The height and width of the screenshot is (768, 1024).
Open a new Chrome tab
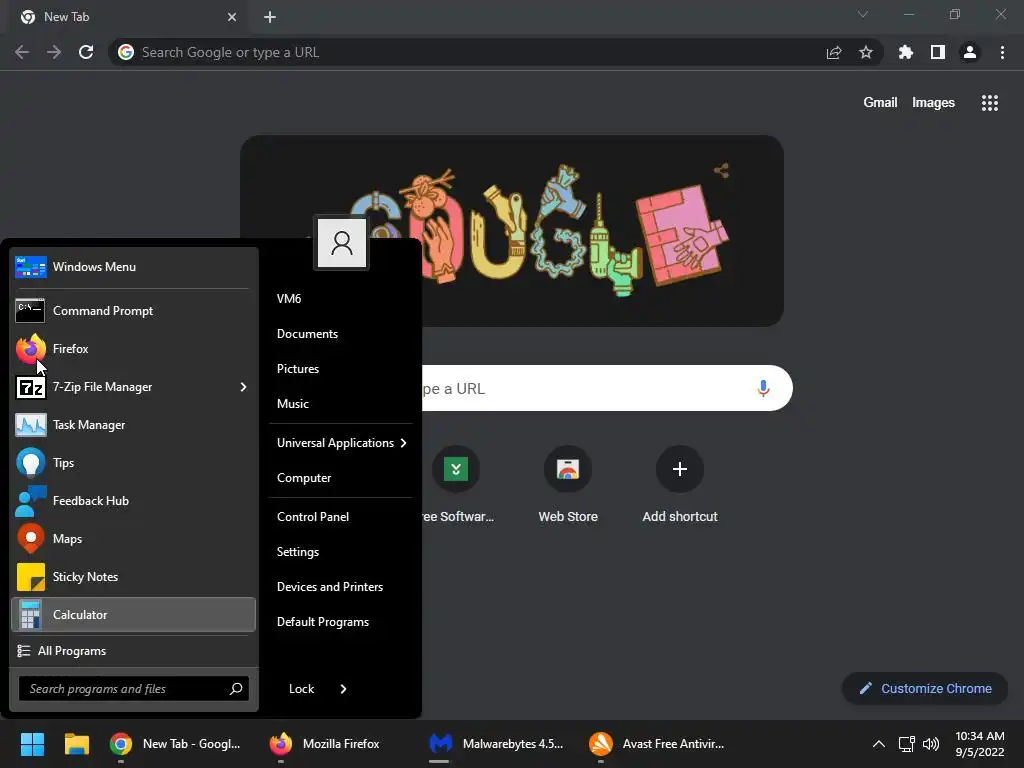coord(270,17)
